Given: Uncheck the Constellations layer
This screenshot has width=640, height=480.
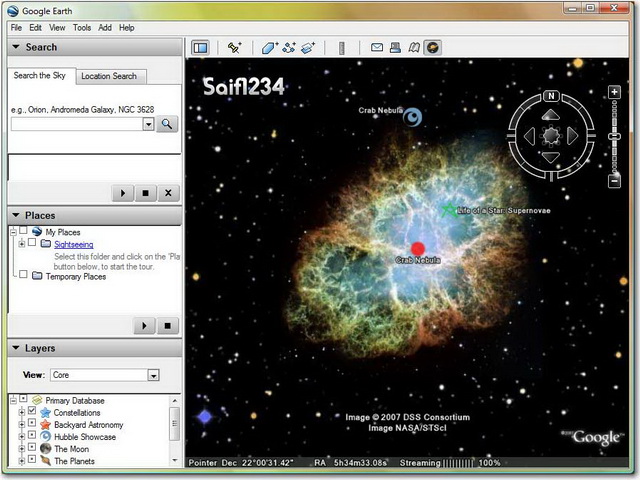Looking at the screenshot, I should pos(32,411).
